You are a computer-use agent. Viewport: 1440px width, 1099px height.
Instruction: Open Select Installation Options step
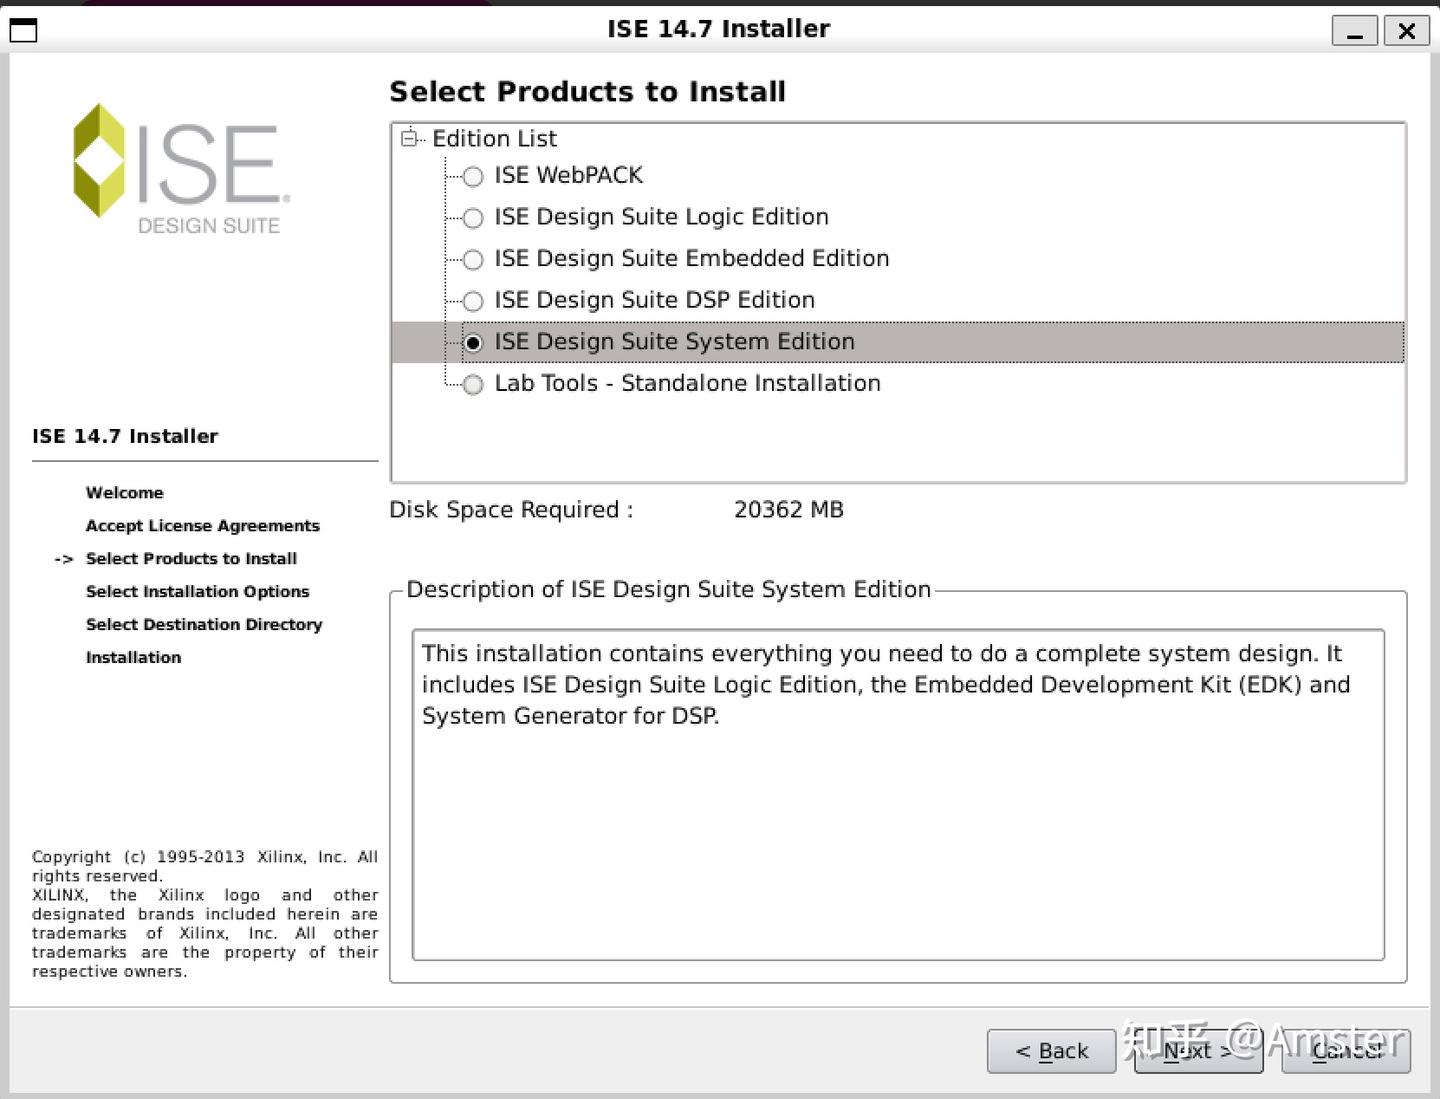pyautogui.click(x=198, y=591)
